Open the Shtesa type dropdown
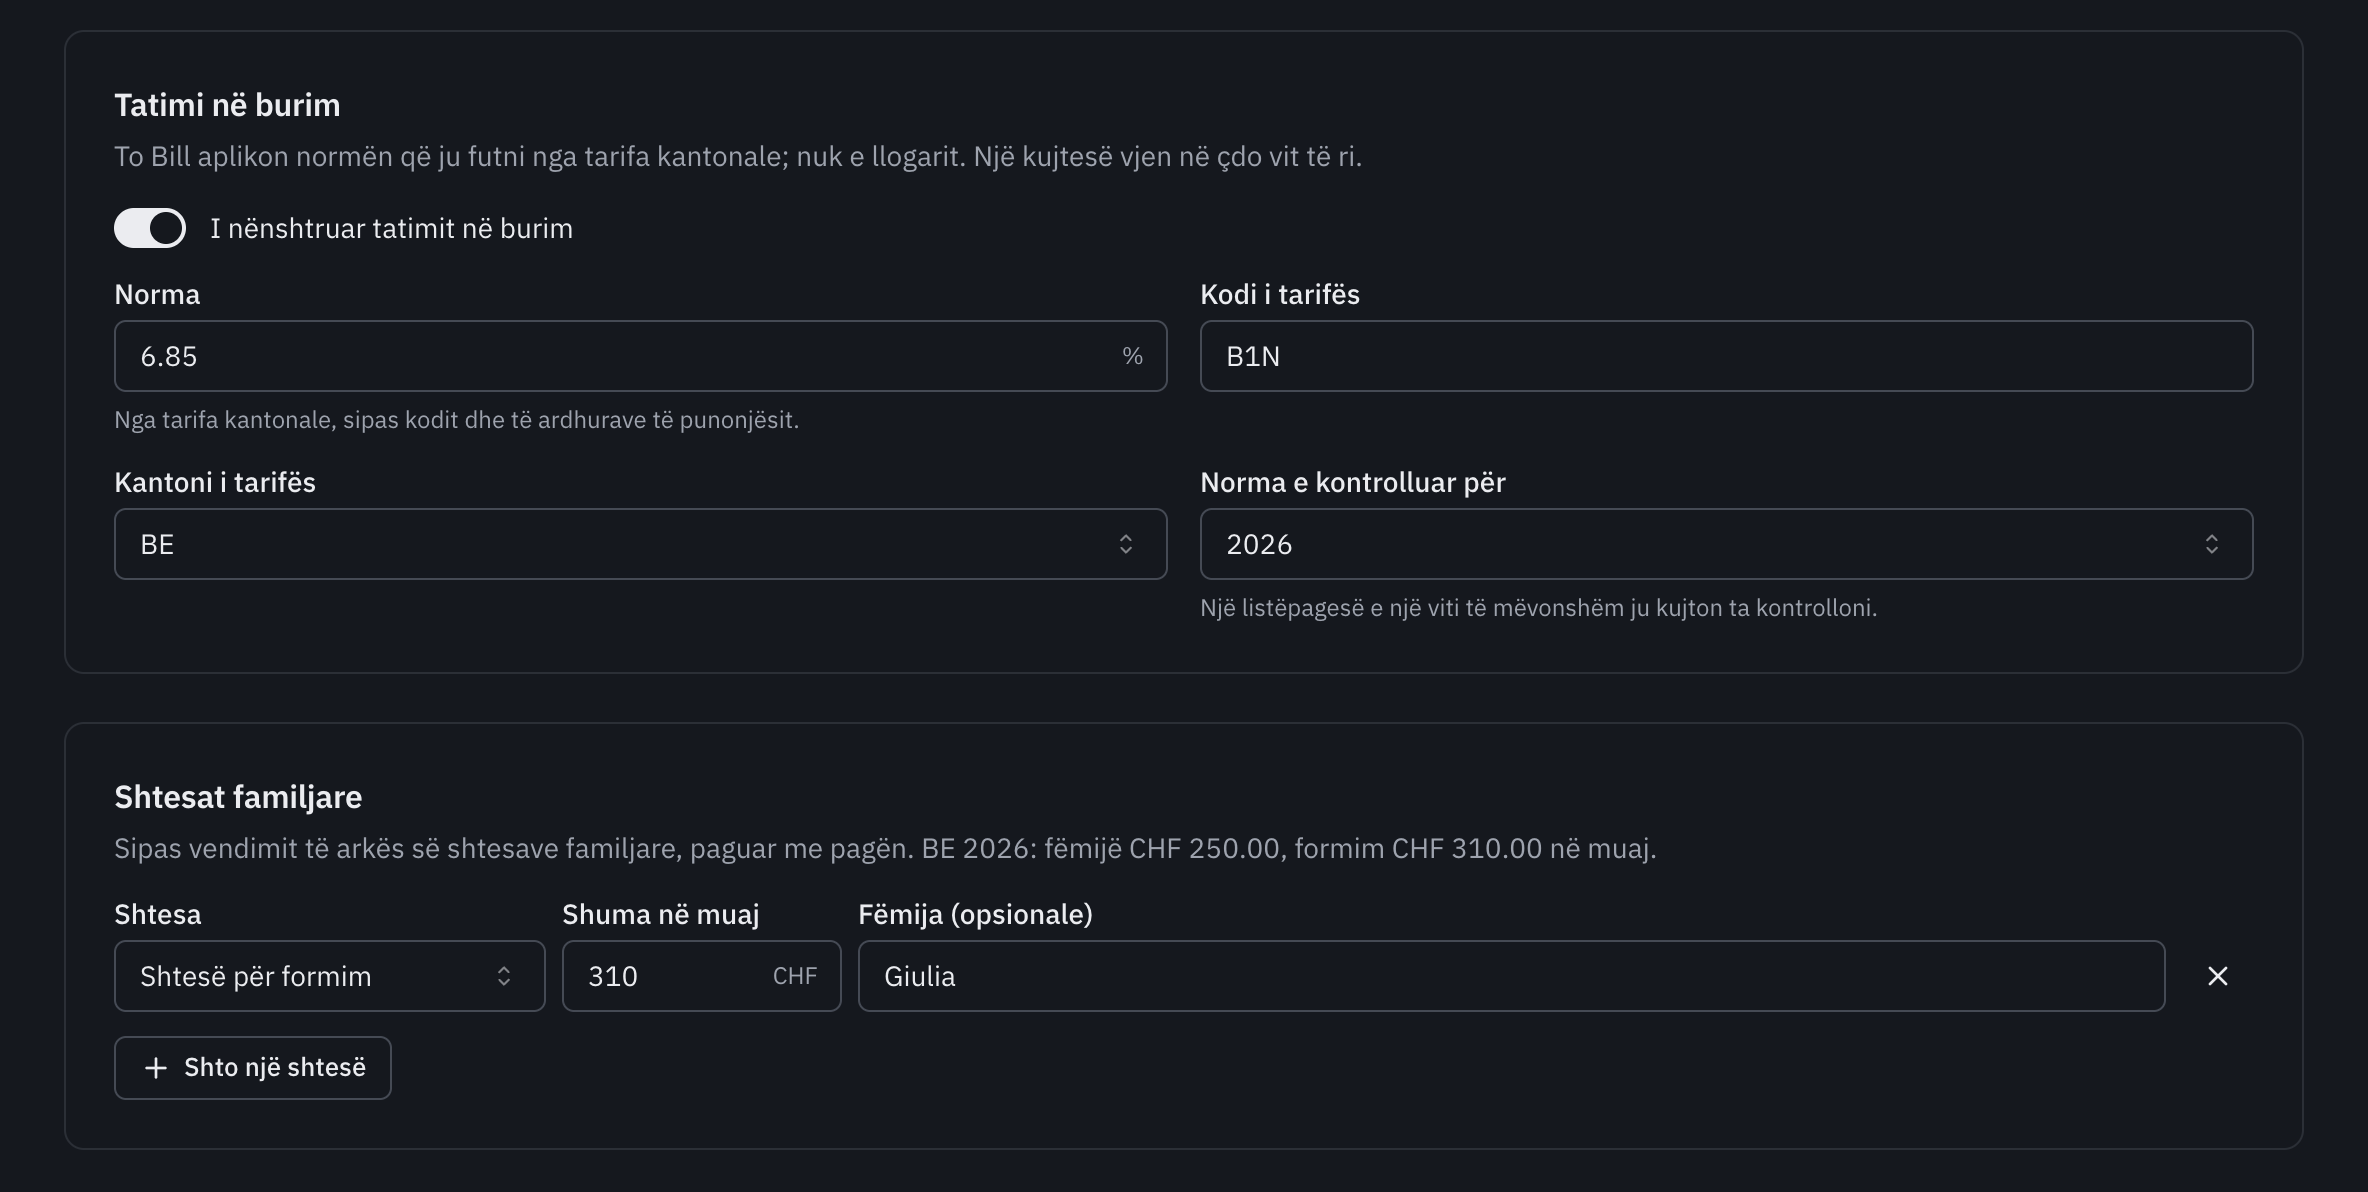Viewport: 2368px width, 1192px height. coord(330,976)
